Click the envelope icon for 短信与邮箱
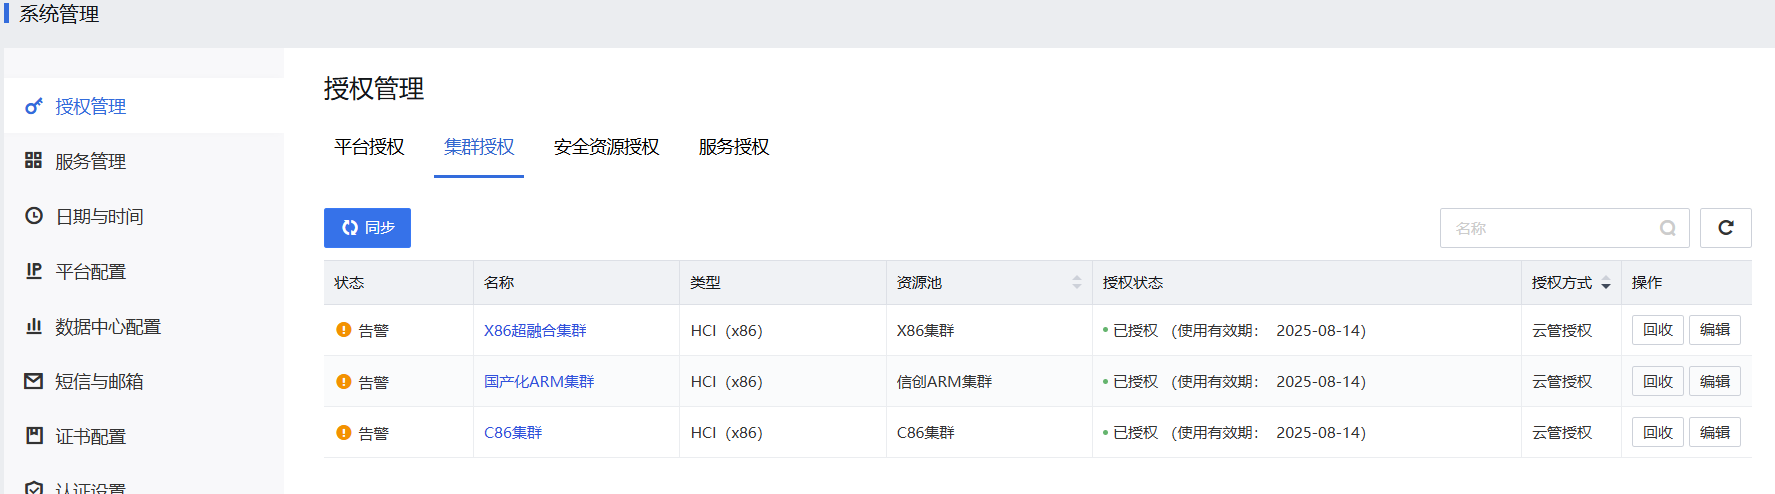1775x494 pixels. pos(34,381)
